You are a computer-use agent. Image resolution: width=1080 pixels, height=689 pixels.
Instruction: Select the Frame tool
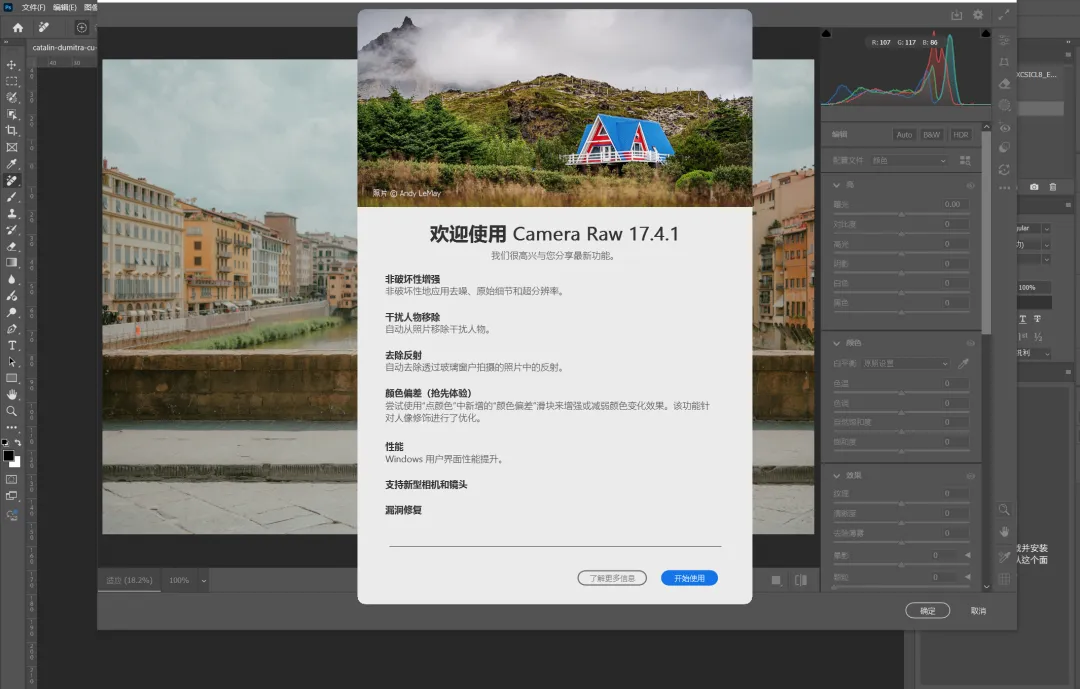point(12,147)
